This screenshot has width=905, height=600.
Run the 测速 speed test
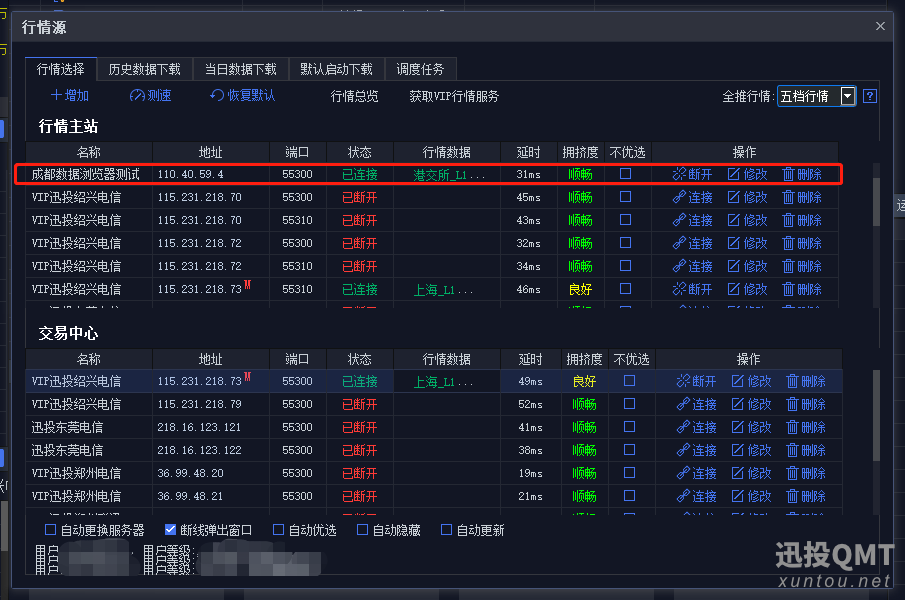(151, 96)
